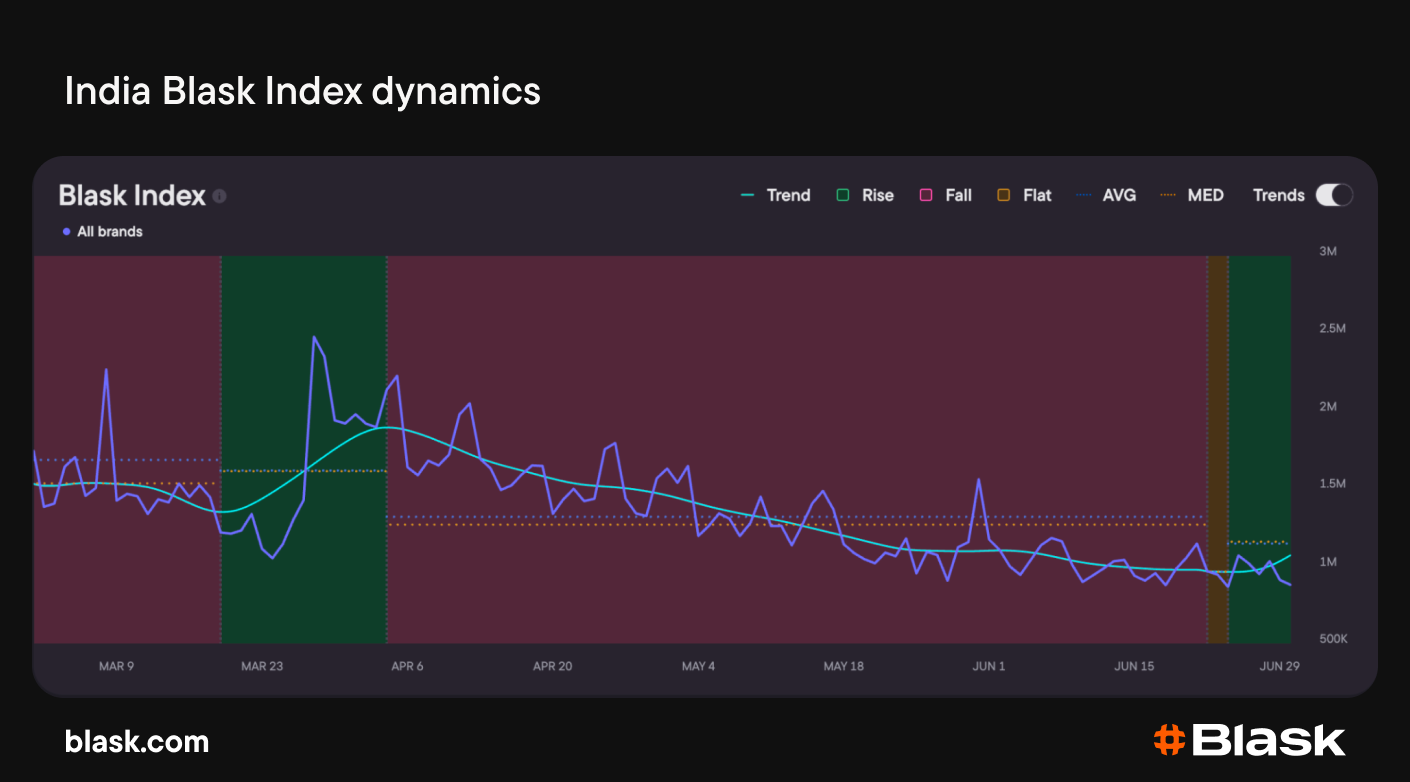1410x782 pixels.
Task: Turn off the Trends toggle switch
Action: click(1334, 195)
